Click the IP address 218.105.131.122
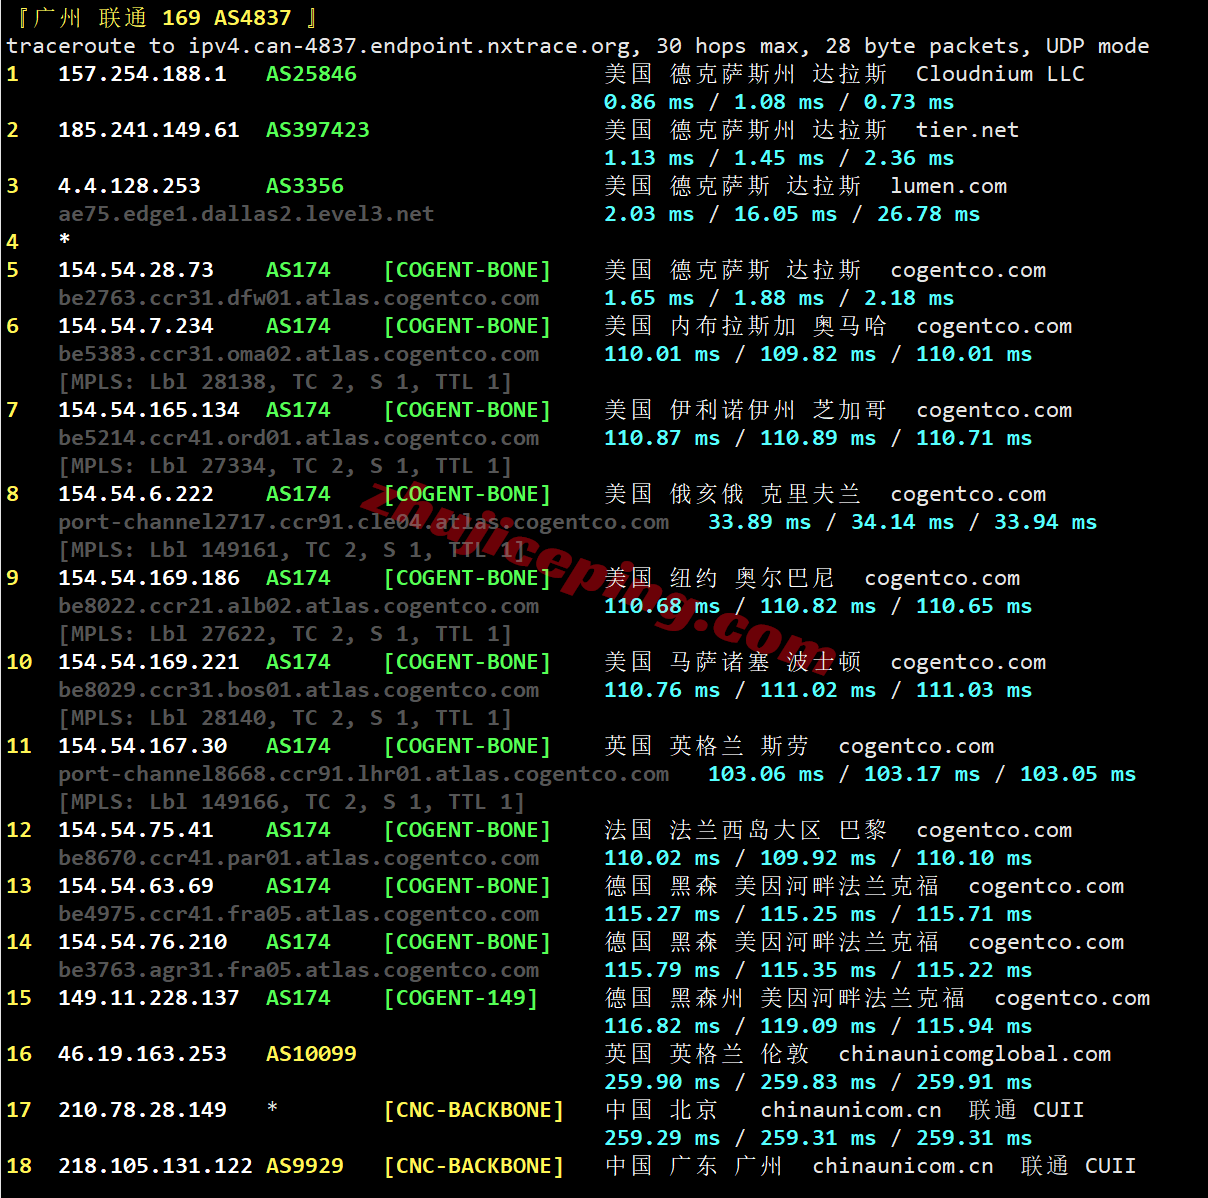The width and height of the screenshot is (1208, 1198). (155, 1166)
